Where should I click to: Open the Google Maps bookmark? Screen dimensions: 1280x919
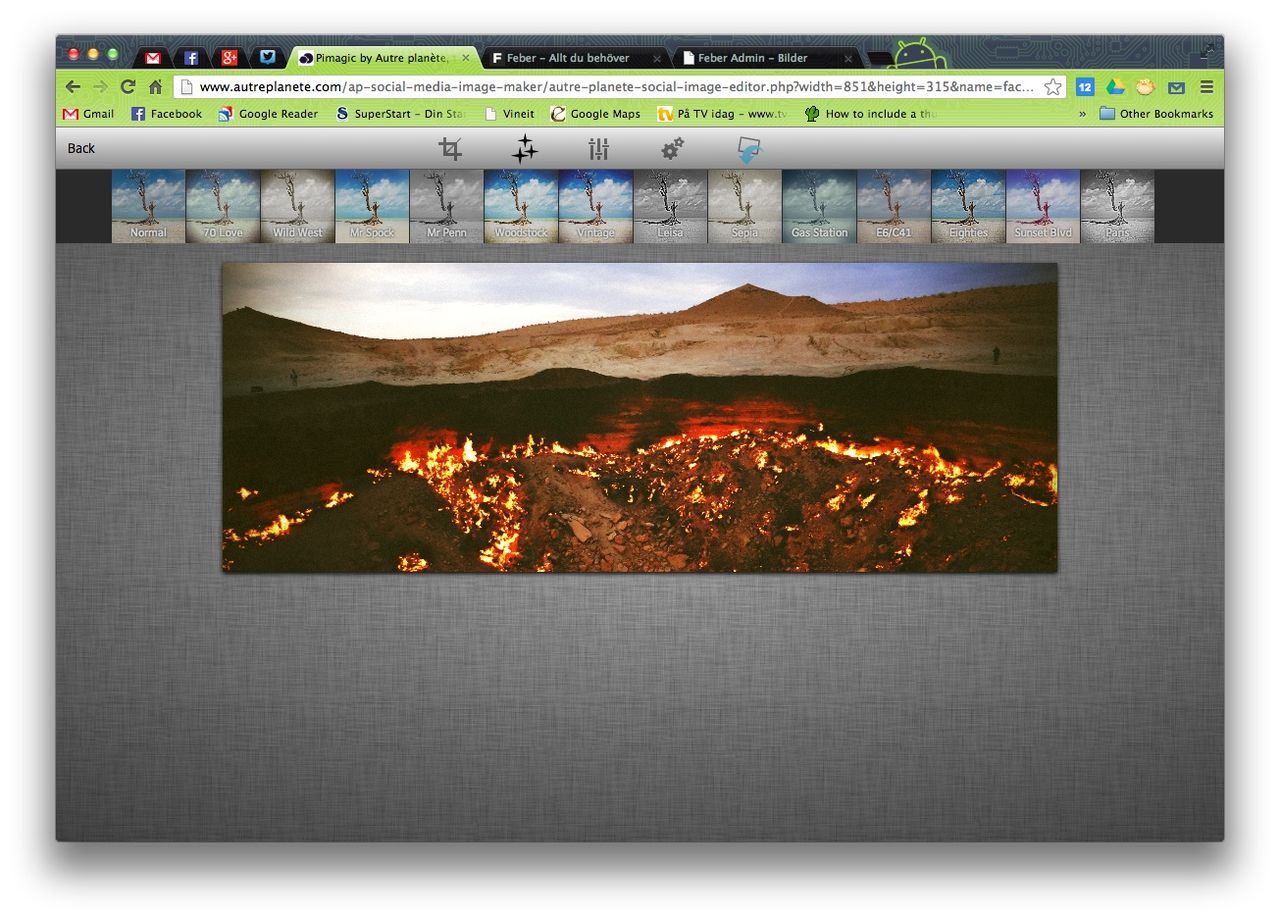(x=596, y=114)
